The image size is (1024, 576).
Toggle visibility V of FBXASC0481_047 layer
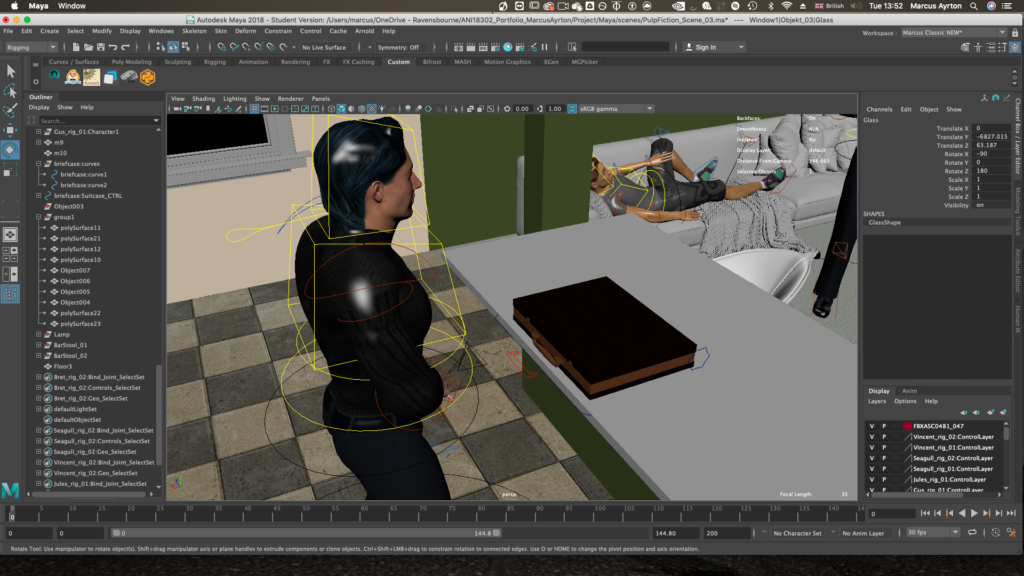click(871, 426)
